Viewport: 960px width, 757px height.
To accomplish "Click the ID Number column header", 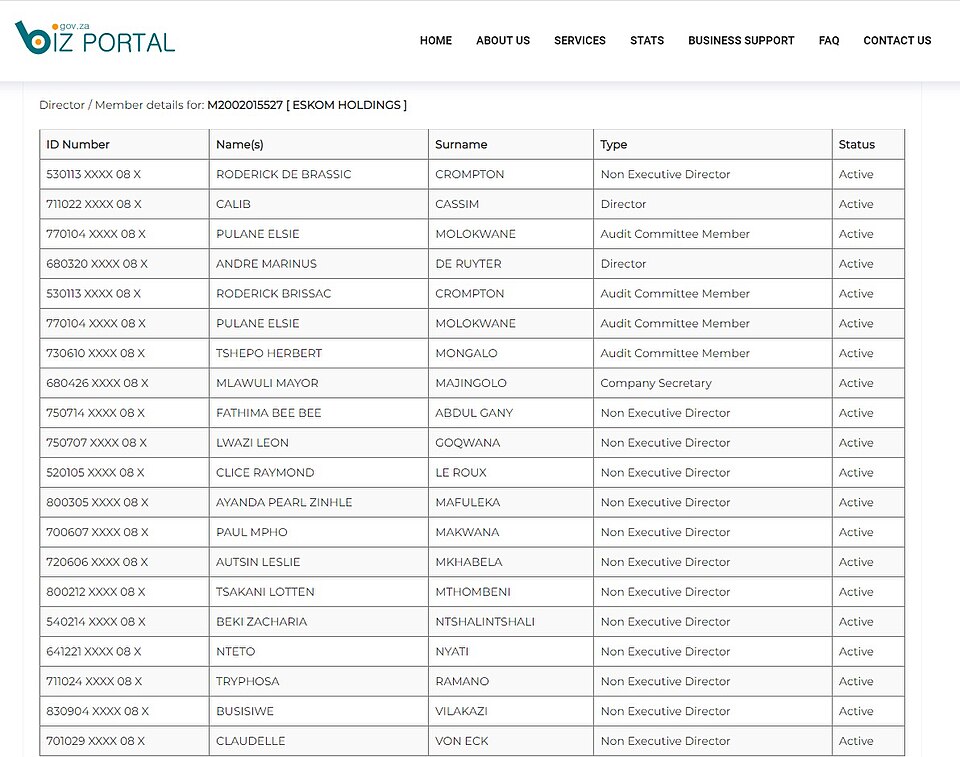I will pos(78,145).
